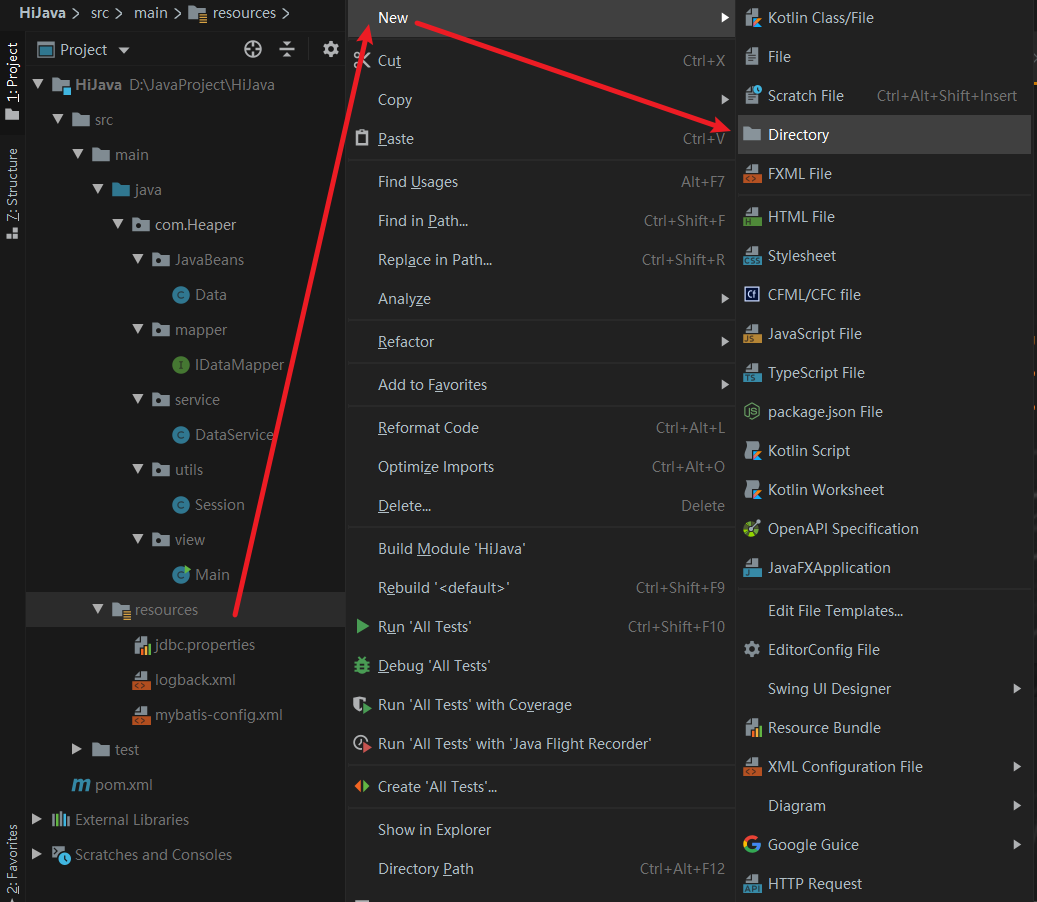The height and width of the screenshot is (902, 1037).
Task: Open Project panel settings gear
Action: 331,50
